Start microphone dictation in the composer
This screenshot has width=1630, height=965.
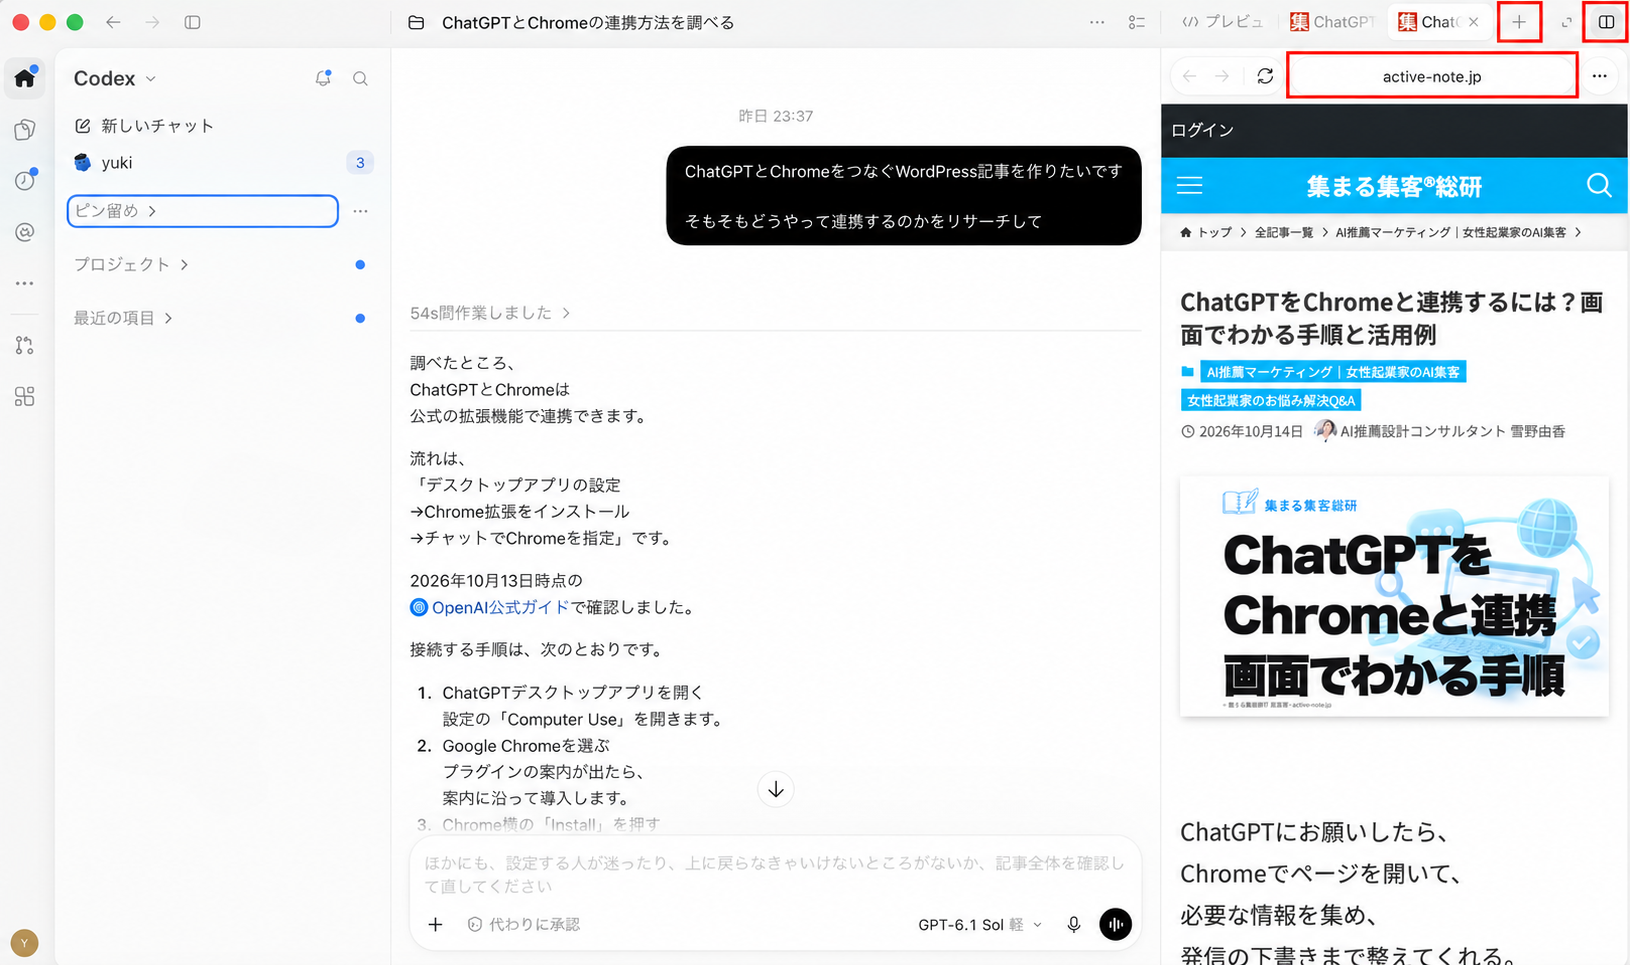tap(1073, 924)
